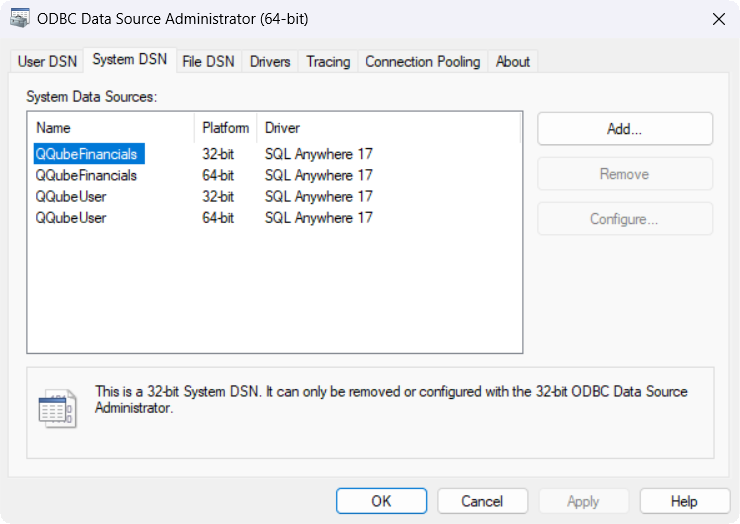Screen dimensions: 740x524
Task: Click the greyed-out Apply button
Action: pos(583,501)
